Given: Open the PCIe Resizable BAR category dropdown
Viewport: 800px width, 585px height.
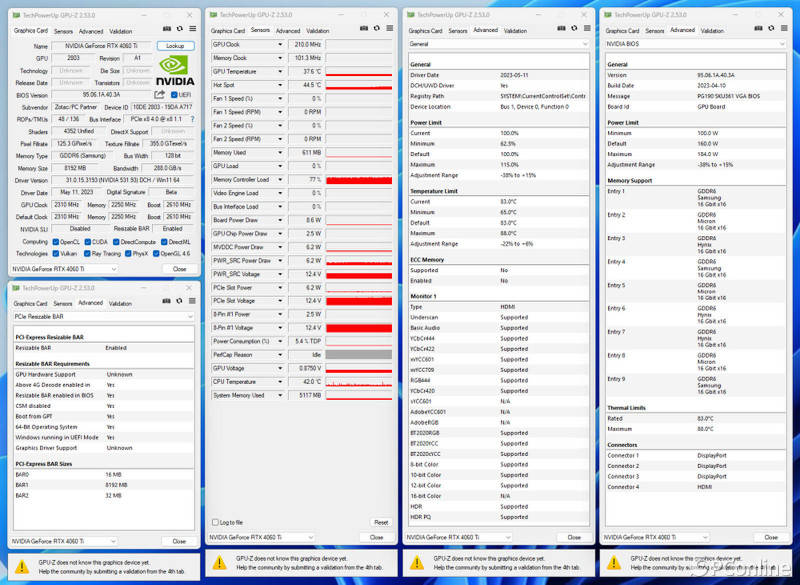Looking at the screenshot, I should tap(190, 316).
